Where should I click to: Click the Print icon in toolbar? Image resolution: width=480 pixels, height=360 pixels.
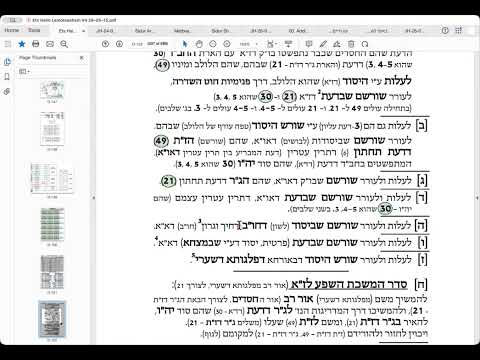[x=36, y=44]
